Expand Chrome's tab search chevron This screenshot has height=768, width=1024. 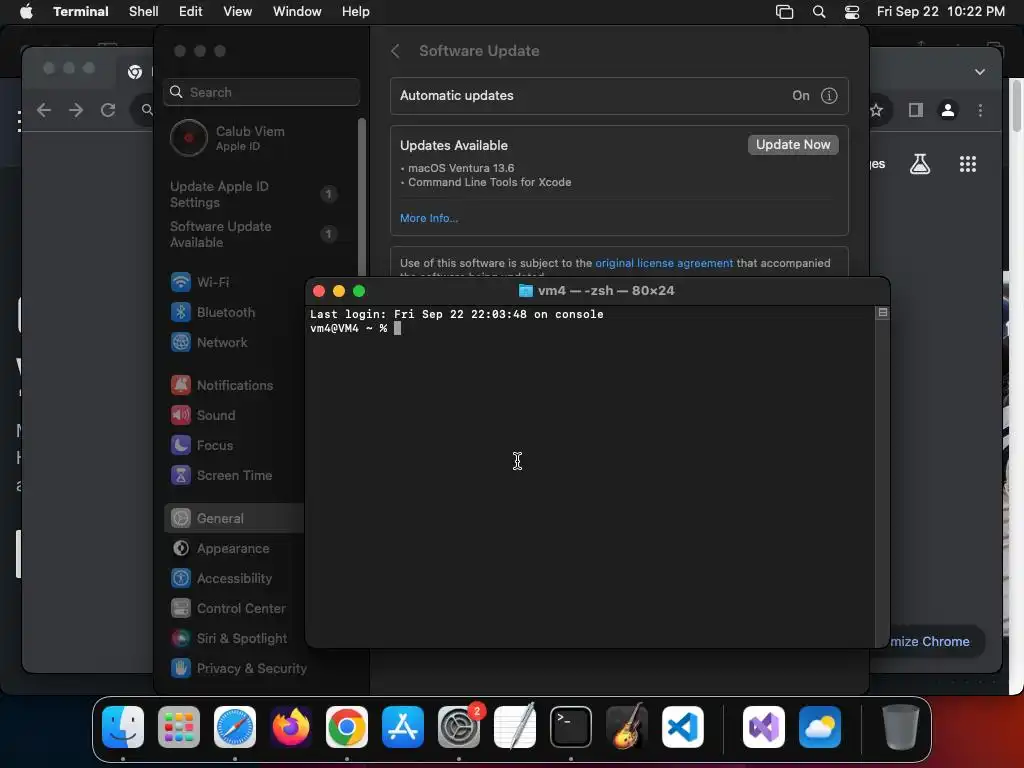(980, 72)
